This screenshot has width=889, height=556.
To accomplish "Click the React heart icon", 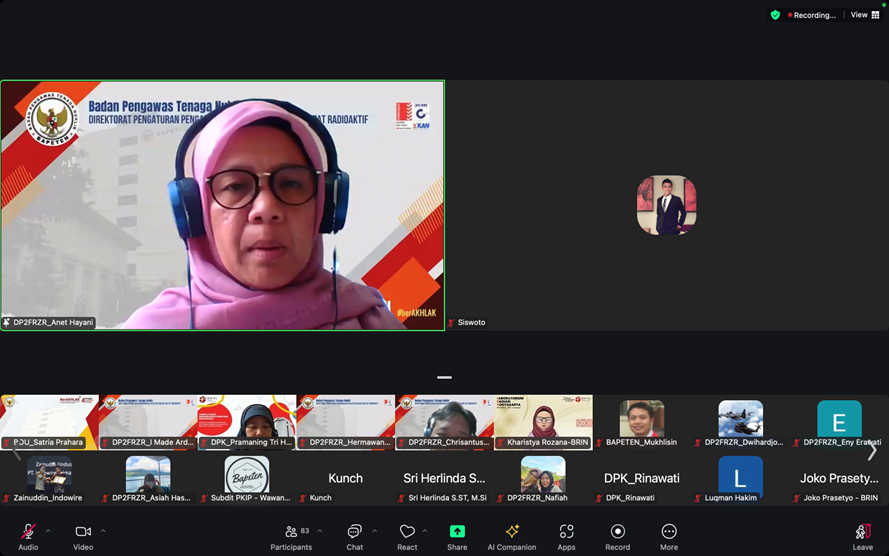I will pyautogui.click(x=407, y=536).
